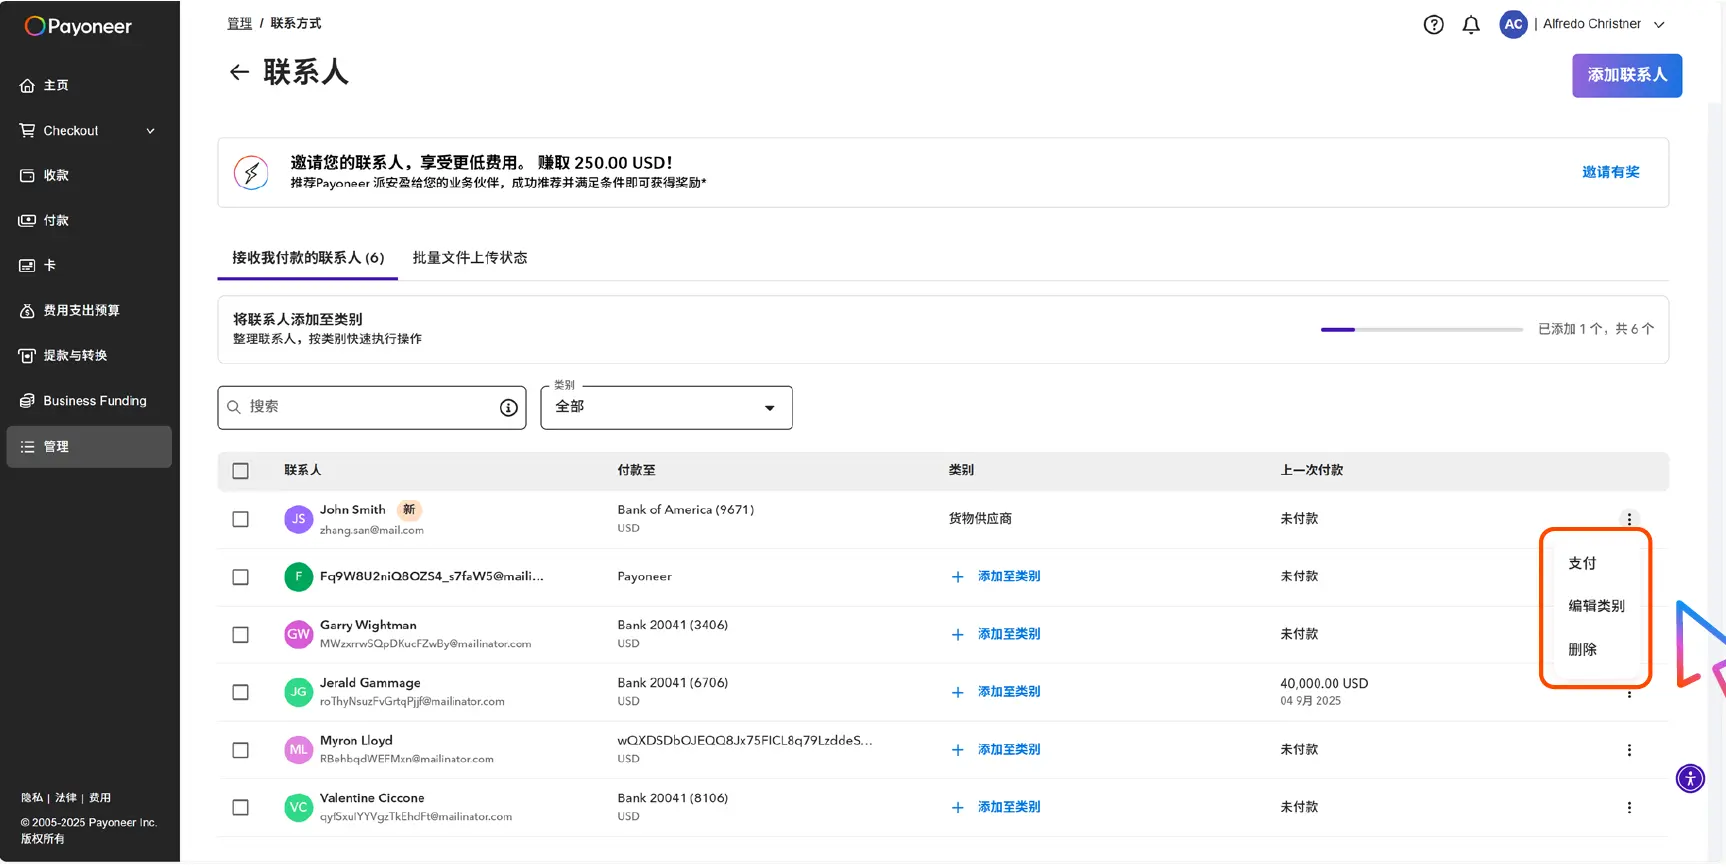Open the 隐私 footer link
Viewport: 1726px width, 868px height.
click(x=32, y=798)
